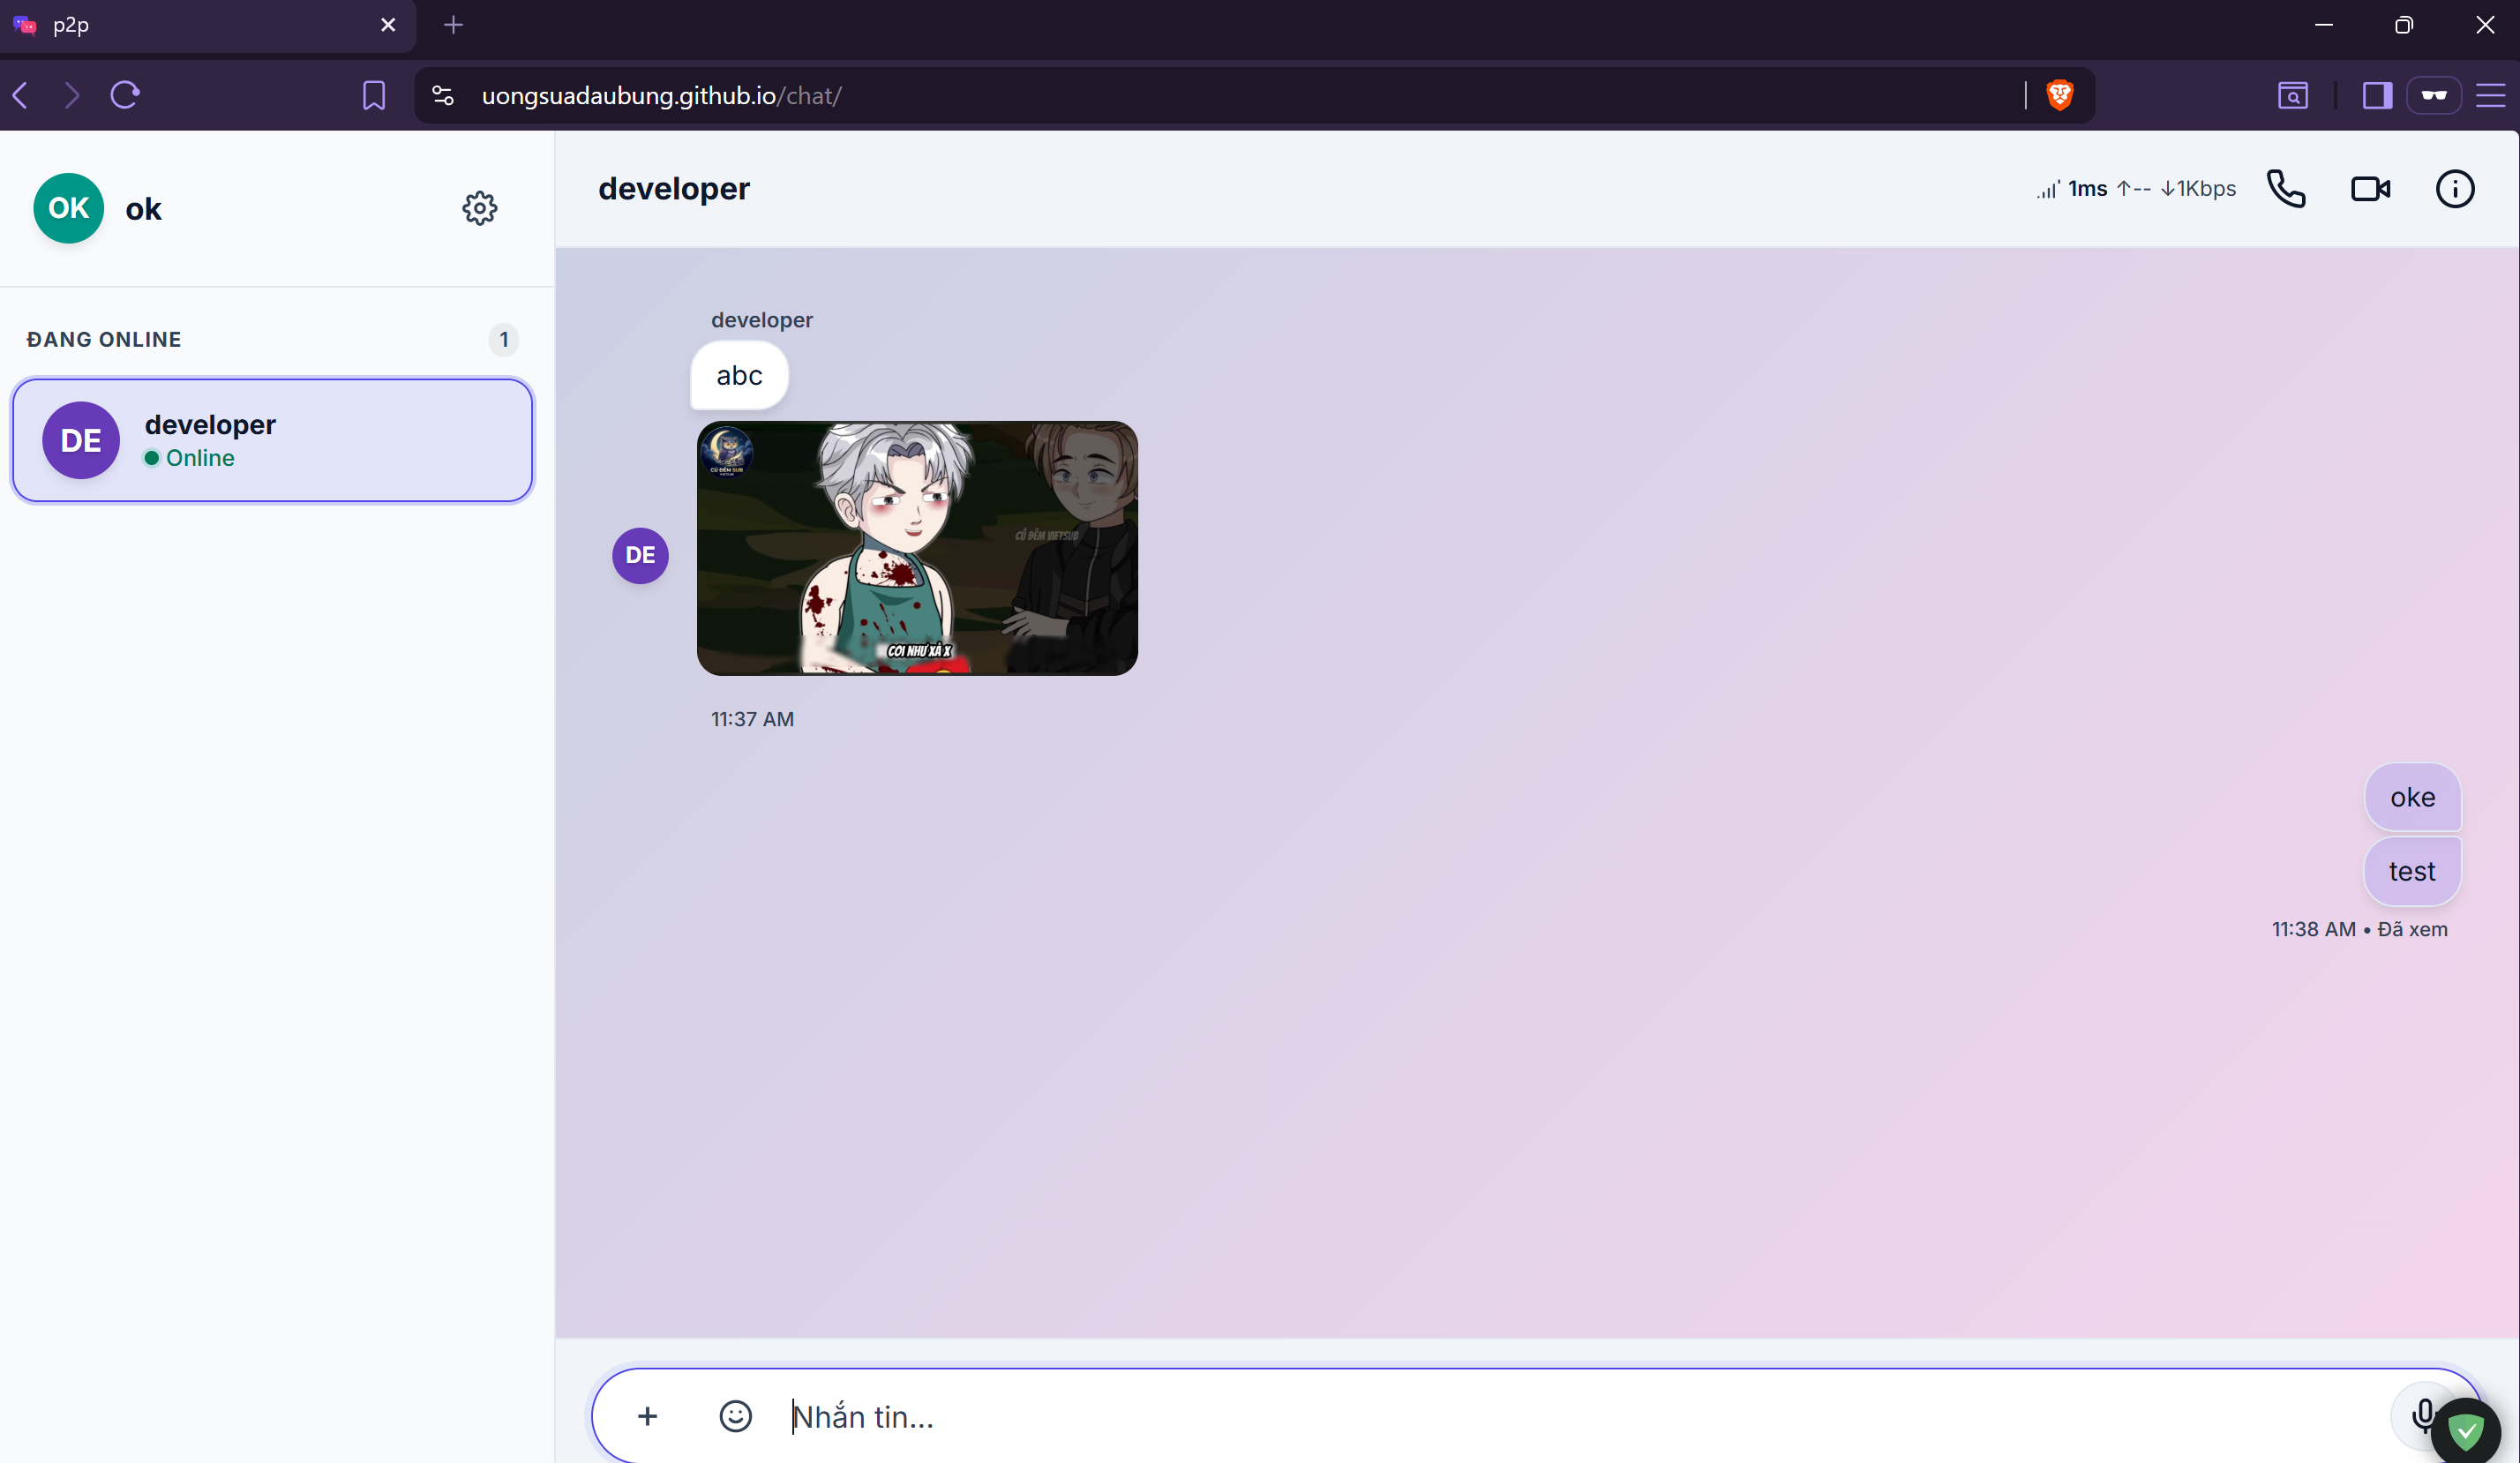Click the developer sender name label
Screen dimensions: 2520x1463
coord(762,320)
